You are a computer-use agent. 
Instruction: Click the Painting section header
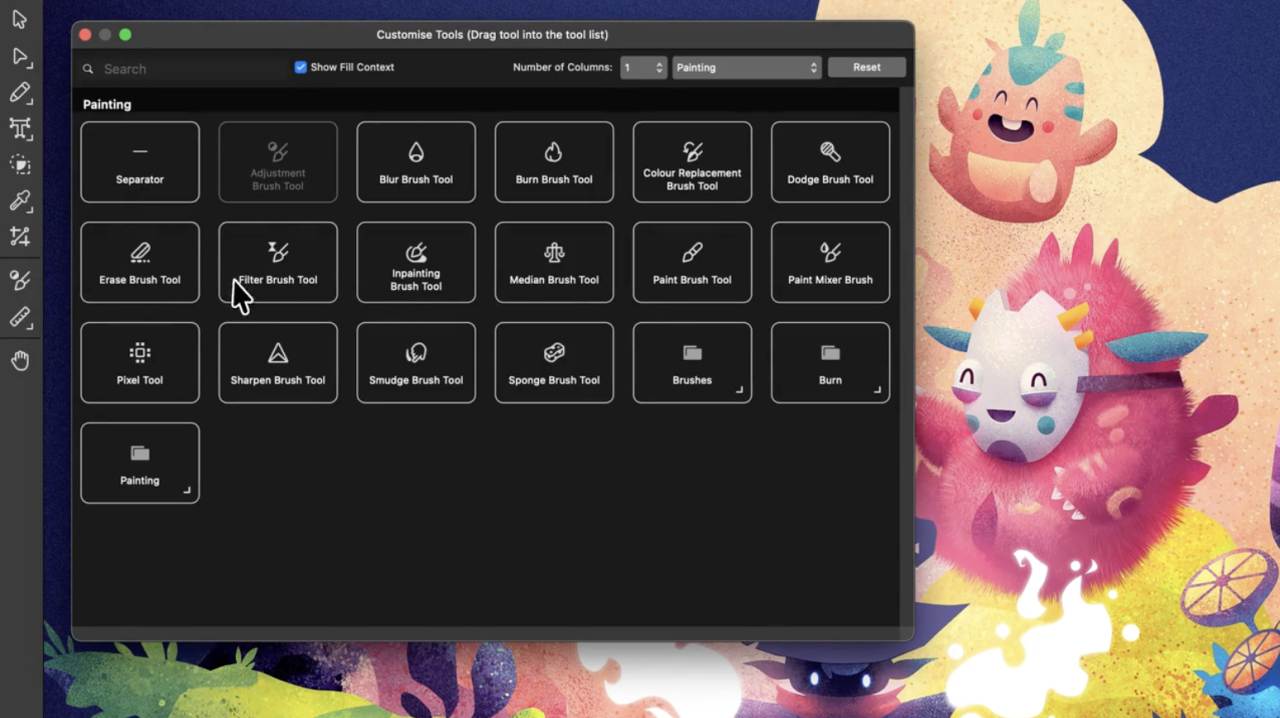pos(106,104)
